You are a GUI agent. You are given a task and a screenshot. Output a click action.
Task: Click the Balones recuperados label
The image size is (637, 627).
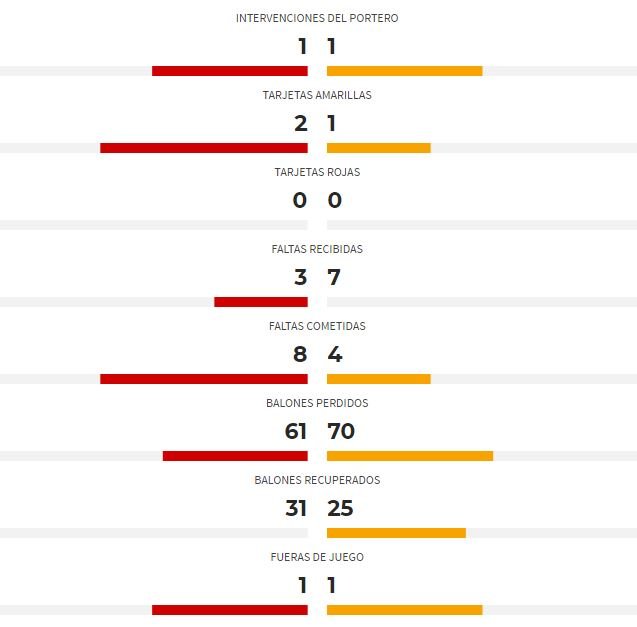[x=317, y=480]
